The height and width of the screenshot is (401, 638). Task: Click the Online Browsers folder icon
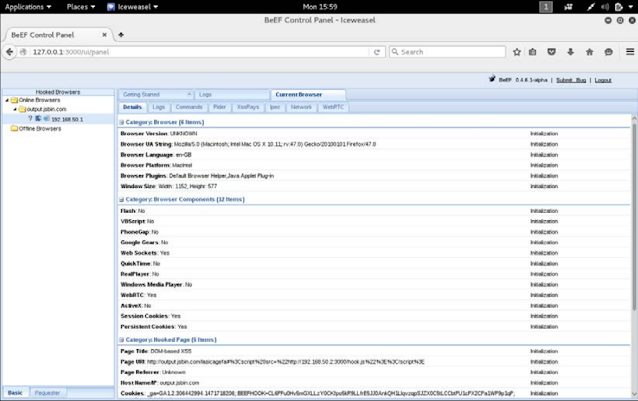[x=15, y=100]
